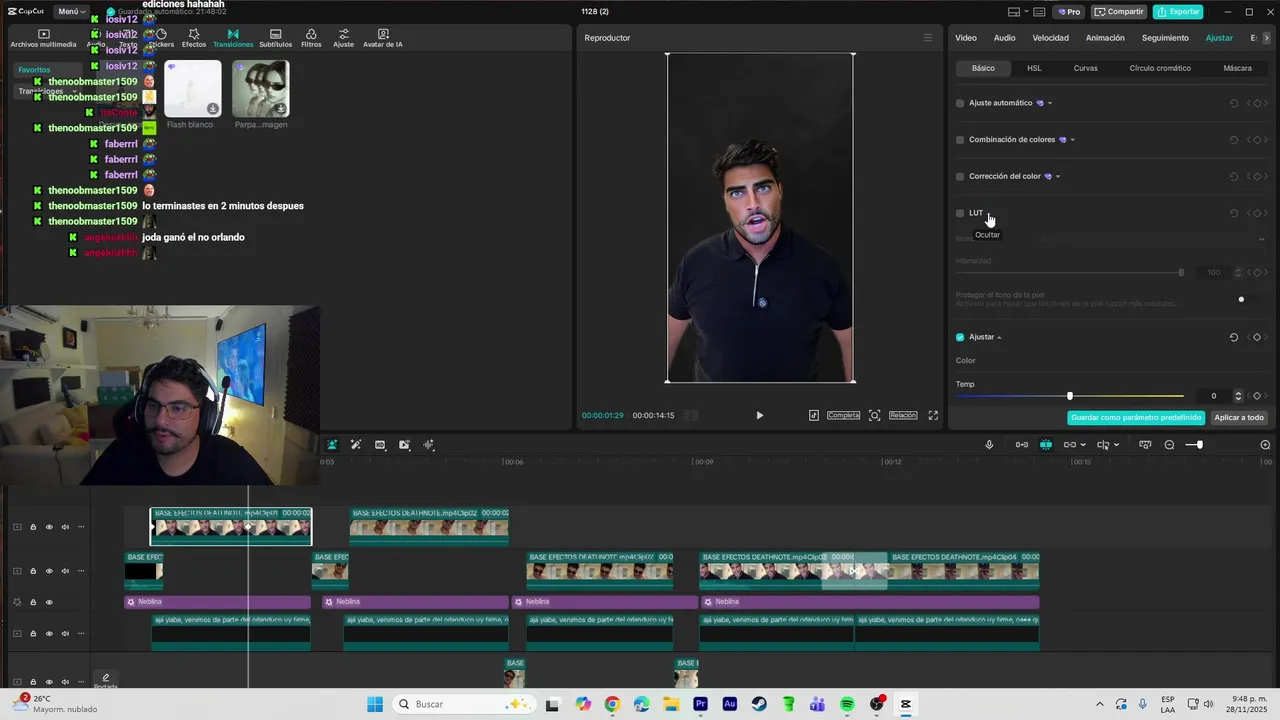Mute the top video track
The image size is (1280, 720).
click(65, 527)
